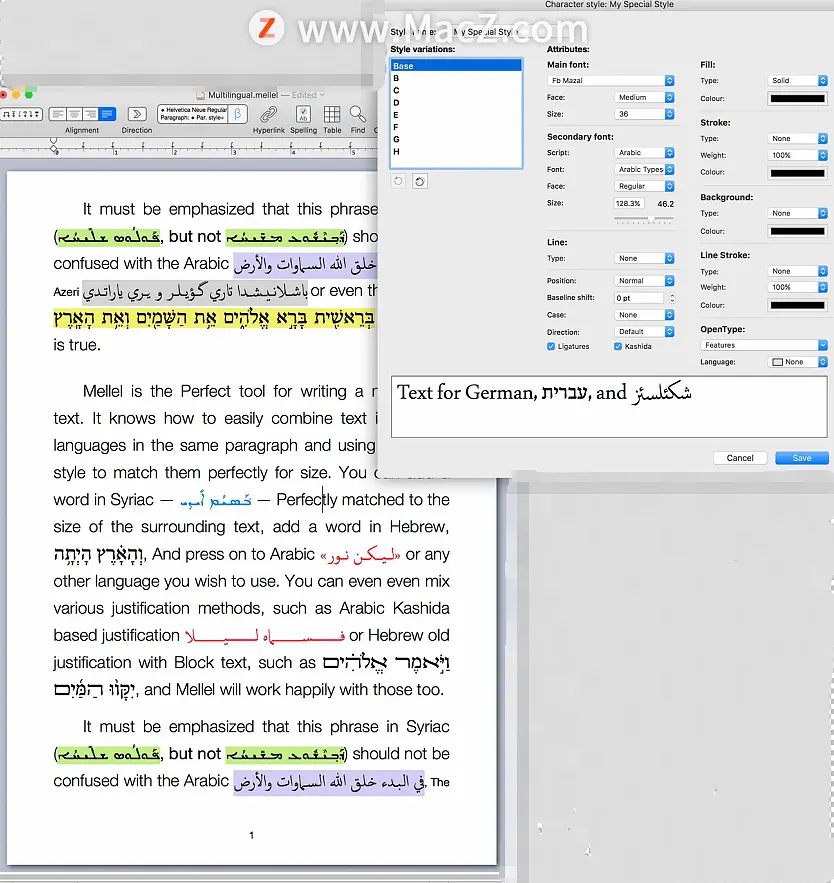Click the red Arabic phrase in the document
The width and height of the screenshot is (834, 883).
[360, 556]
